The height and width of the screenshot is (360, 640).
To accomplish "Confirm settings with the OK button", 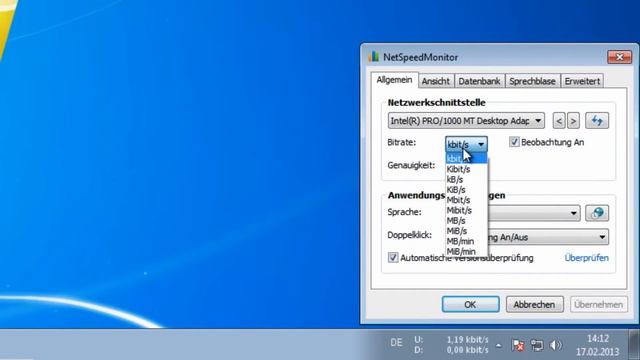I will 470,304.
